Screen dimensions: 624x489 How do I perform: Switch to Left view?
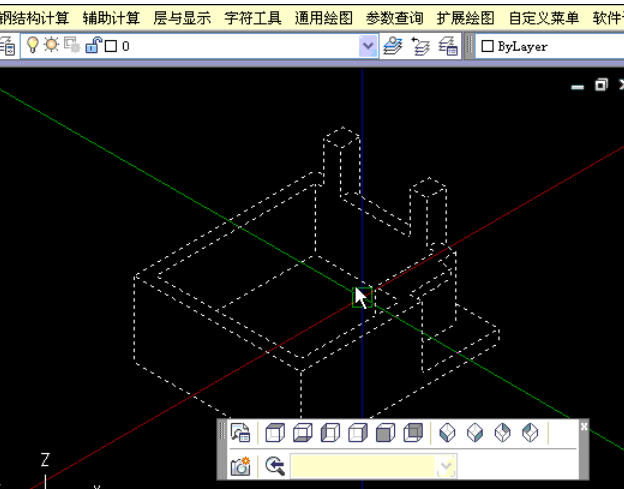point(330,433)
